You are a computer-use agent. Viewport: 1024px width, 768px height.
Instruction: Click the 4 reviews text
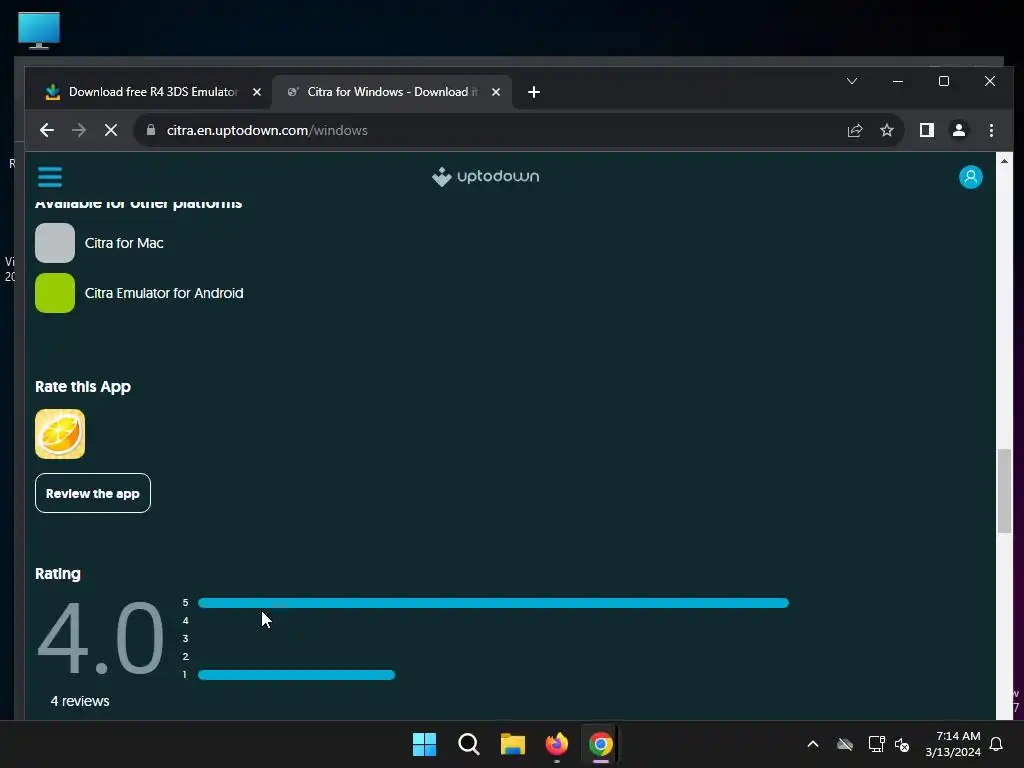tap(80, 701)
